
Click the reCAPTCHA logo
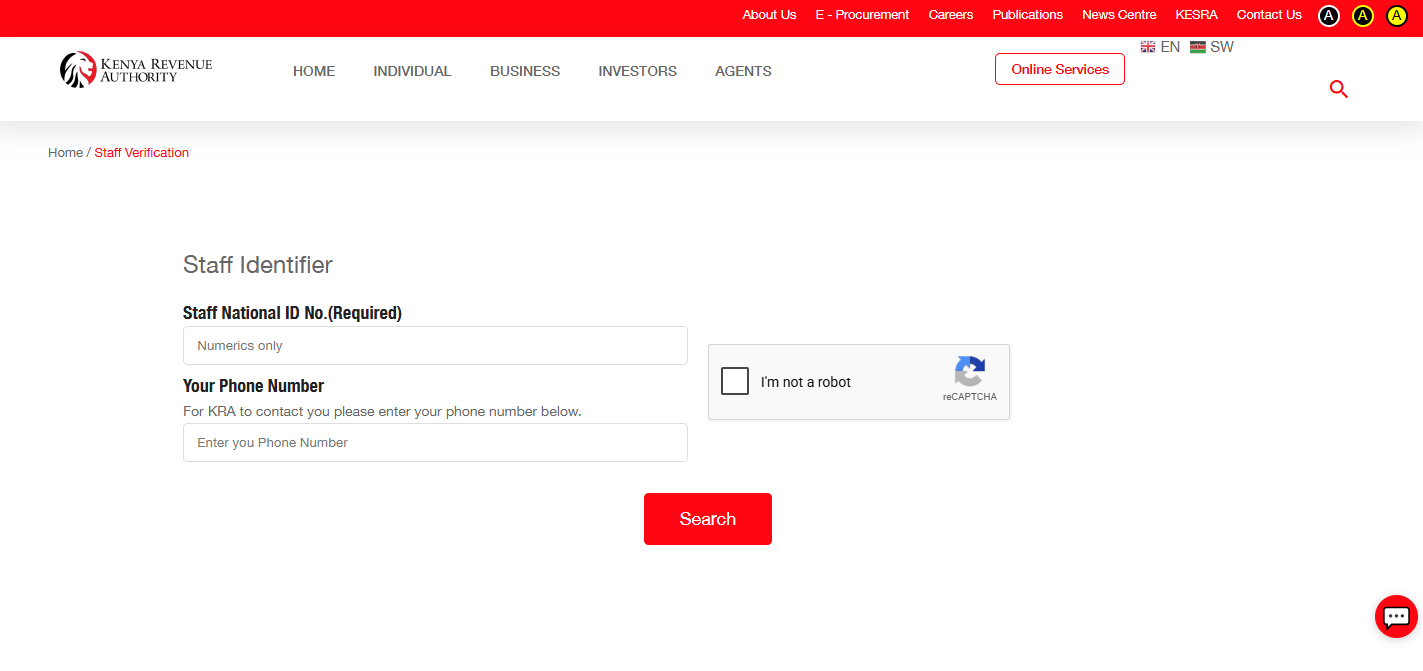(970, 371)
